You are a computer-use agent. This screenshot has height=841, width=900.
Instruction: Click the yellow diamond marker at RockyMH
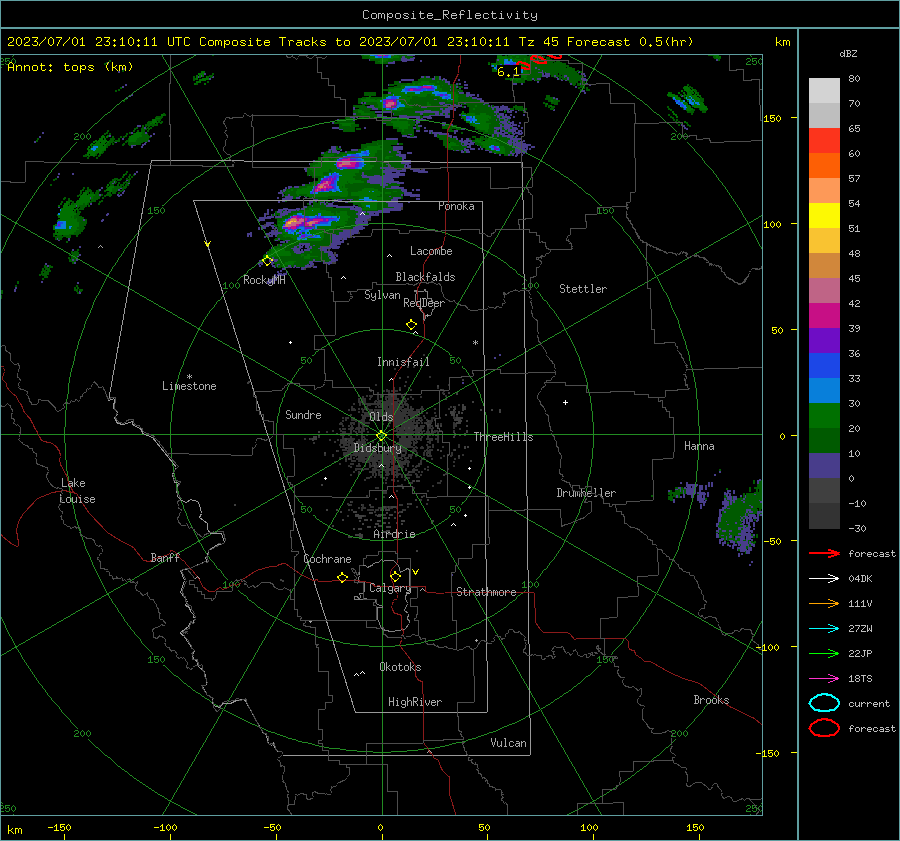(x=267, y=261)
